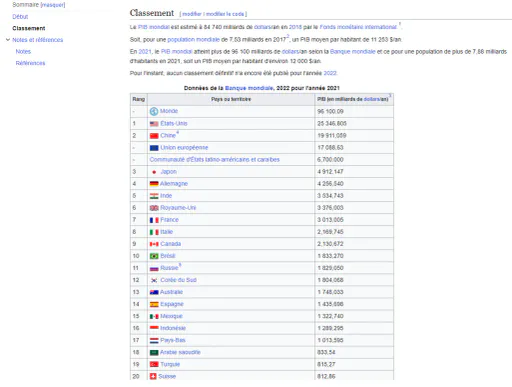Open the Union européenne article link
This screenshot has width=512, height=387.
coord(184,148)
